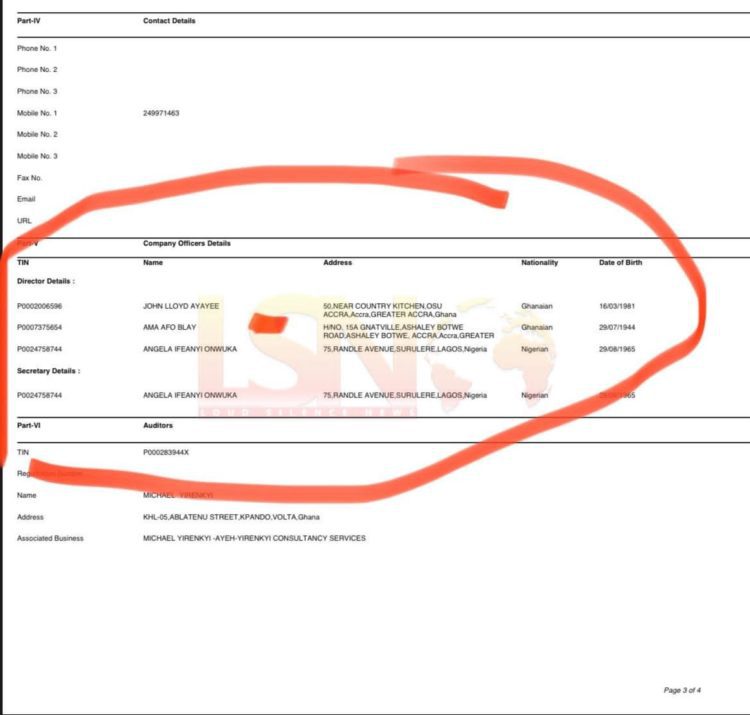Click the 'Name' column header in officers table

click(x=153, y=263)
